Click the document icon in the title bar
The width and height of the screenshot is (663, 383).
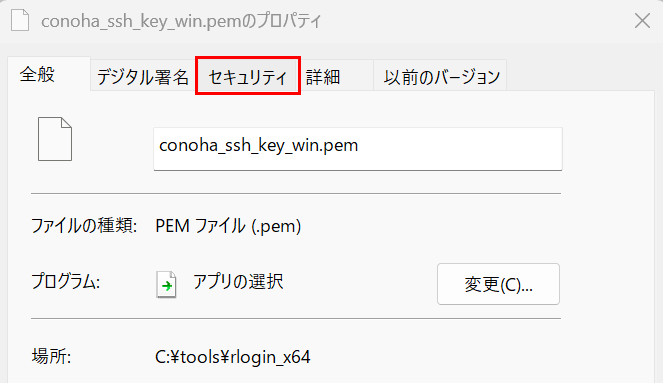click(20, 20)
